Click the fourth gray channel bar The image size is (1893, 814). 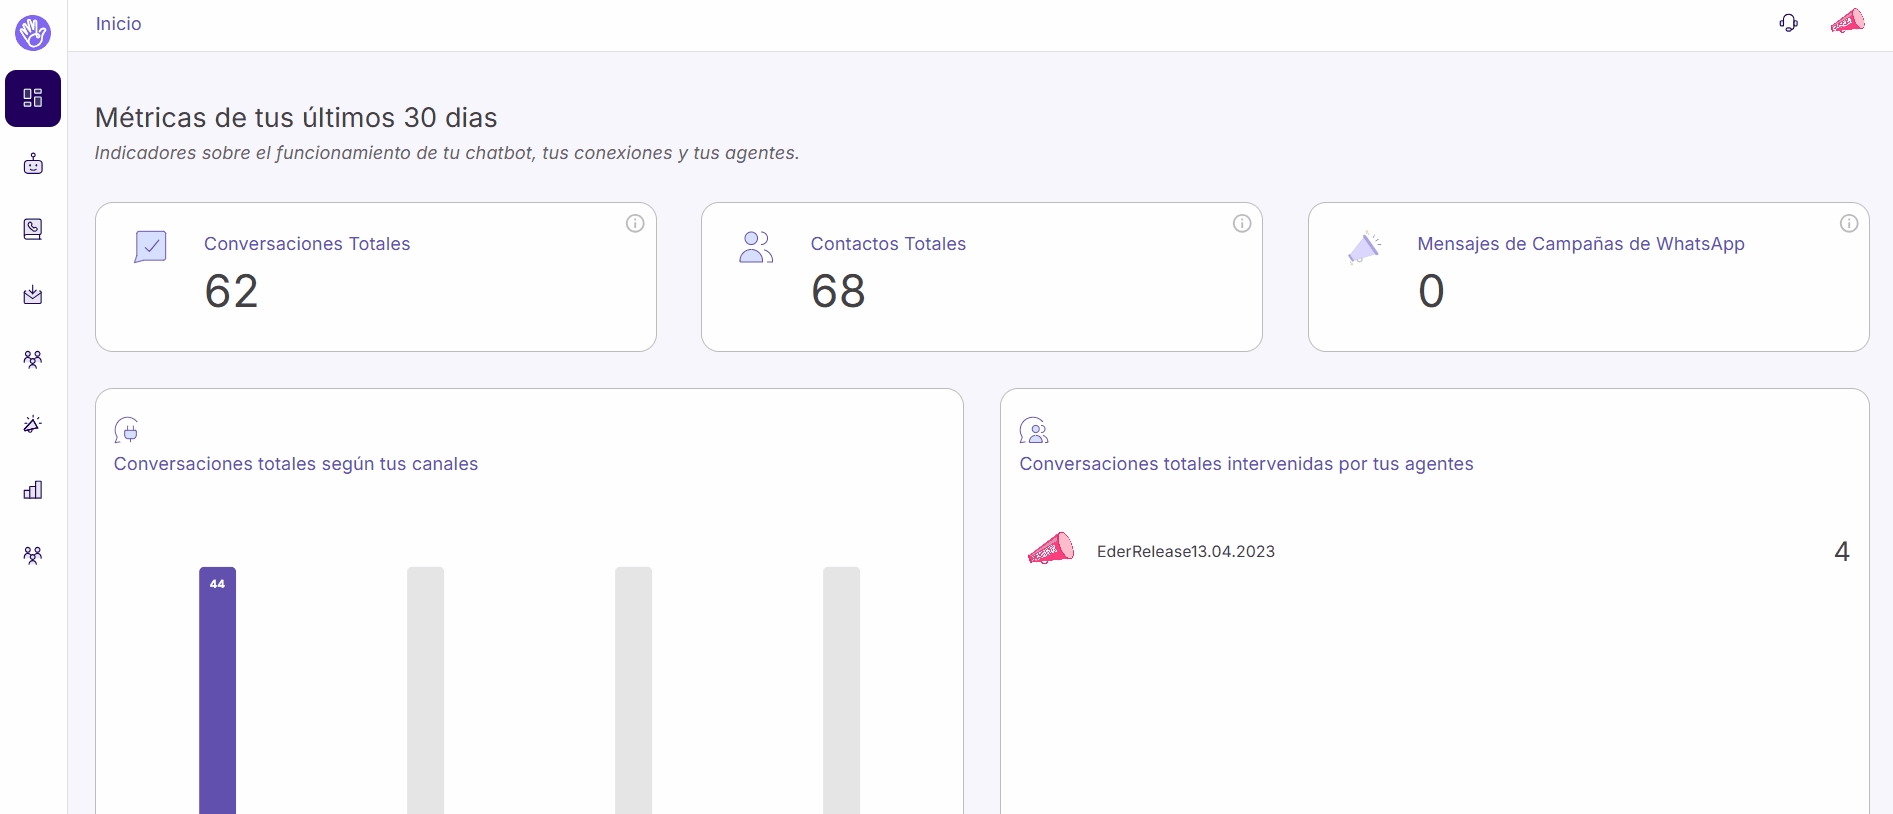pyautogui.click(x=841, y=690)
